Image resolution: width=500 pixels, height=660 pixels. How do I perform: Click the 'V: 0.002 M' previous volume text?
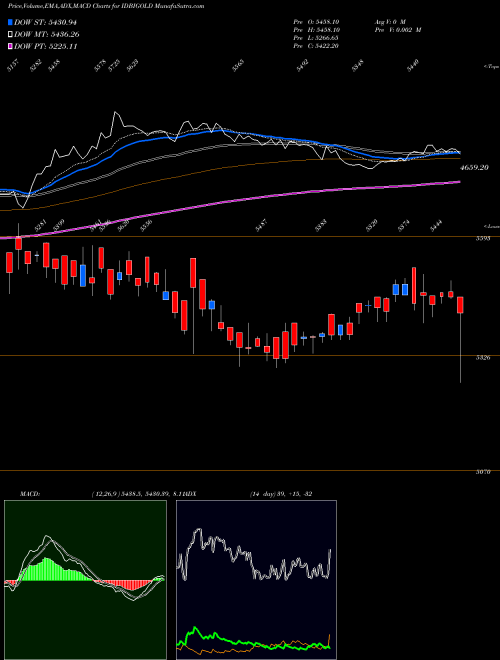(x=406, y=30)
